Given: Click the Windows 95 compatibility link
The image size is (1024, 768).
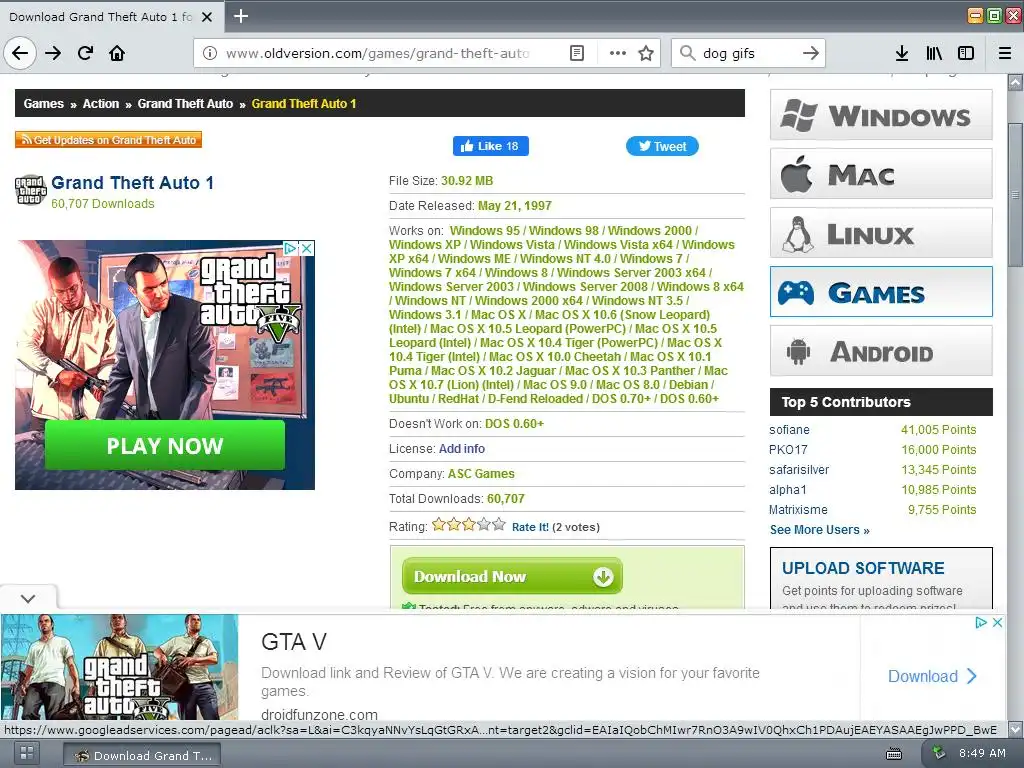Looking at the screenshot, I should 485,231.
